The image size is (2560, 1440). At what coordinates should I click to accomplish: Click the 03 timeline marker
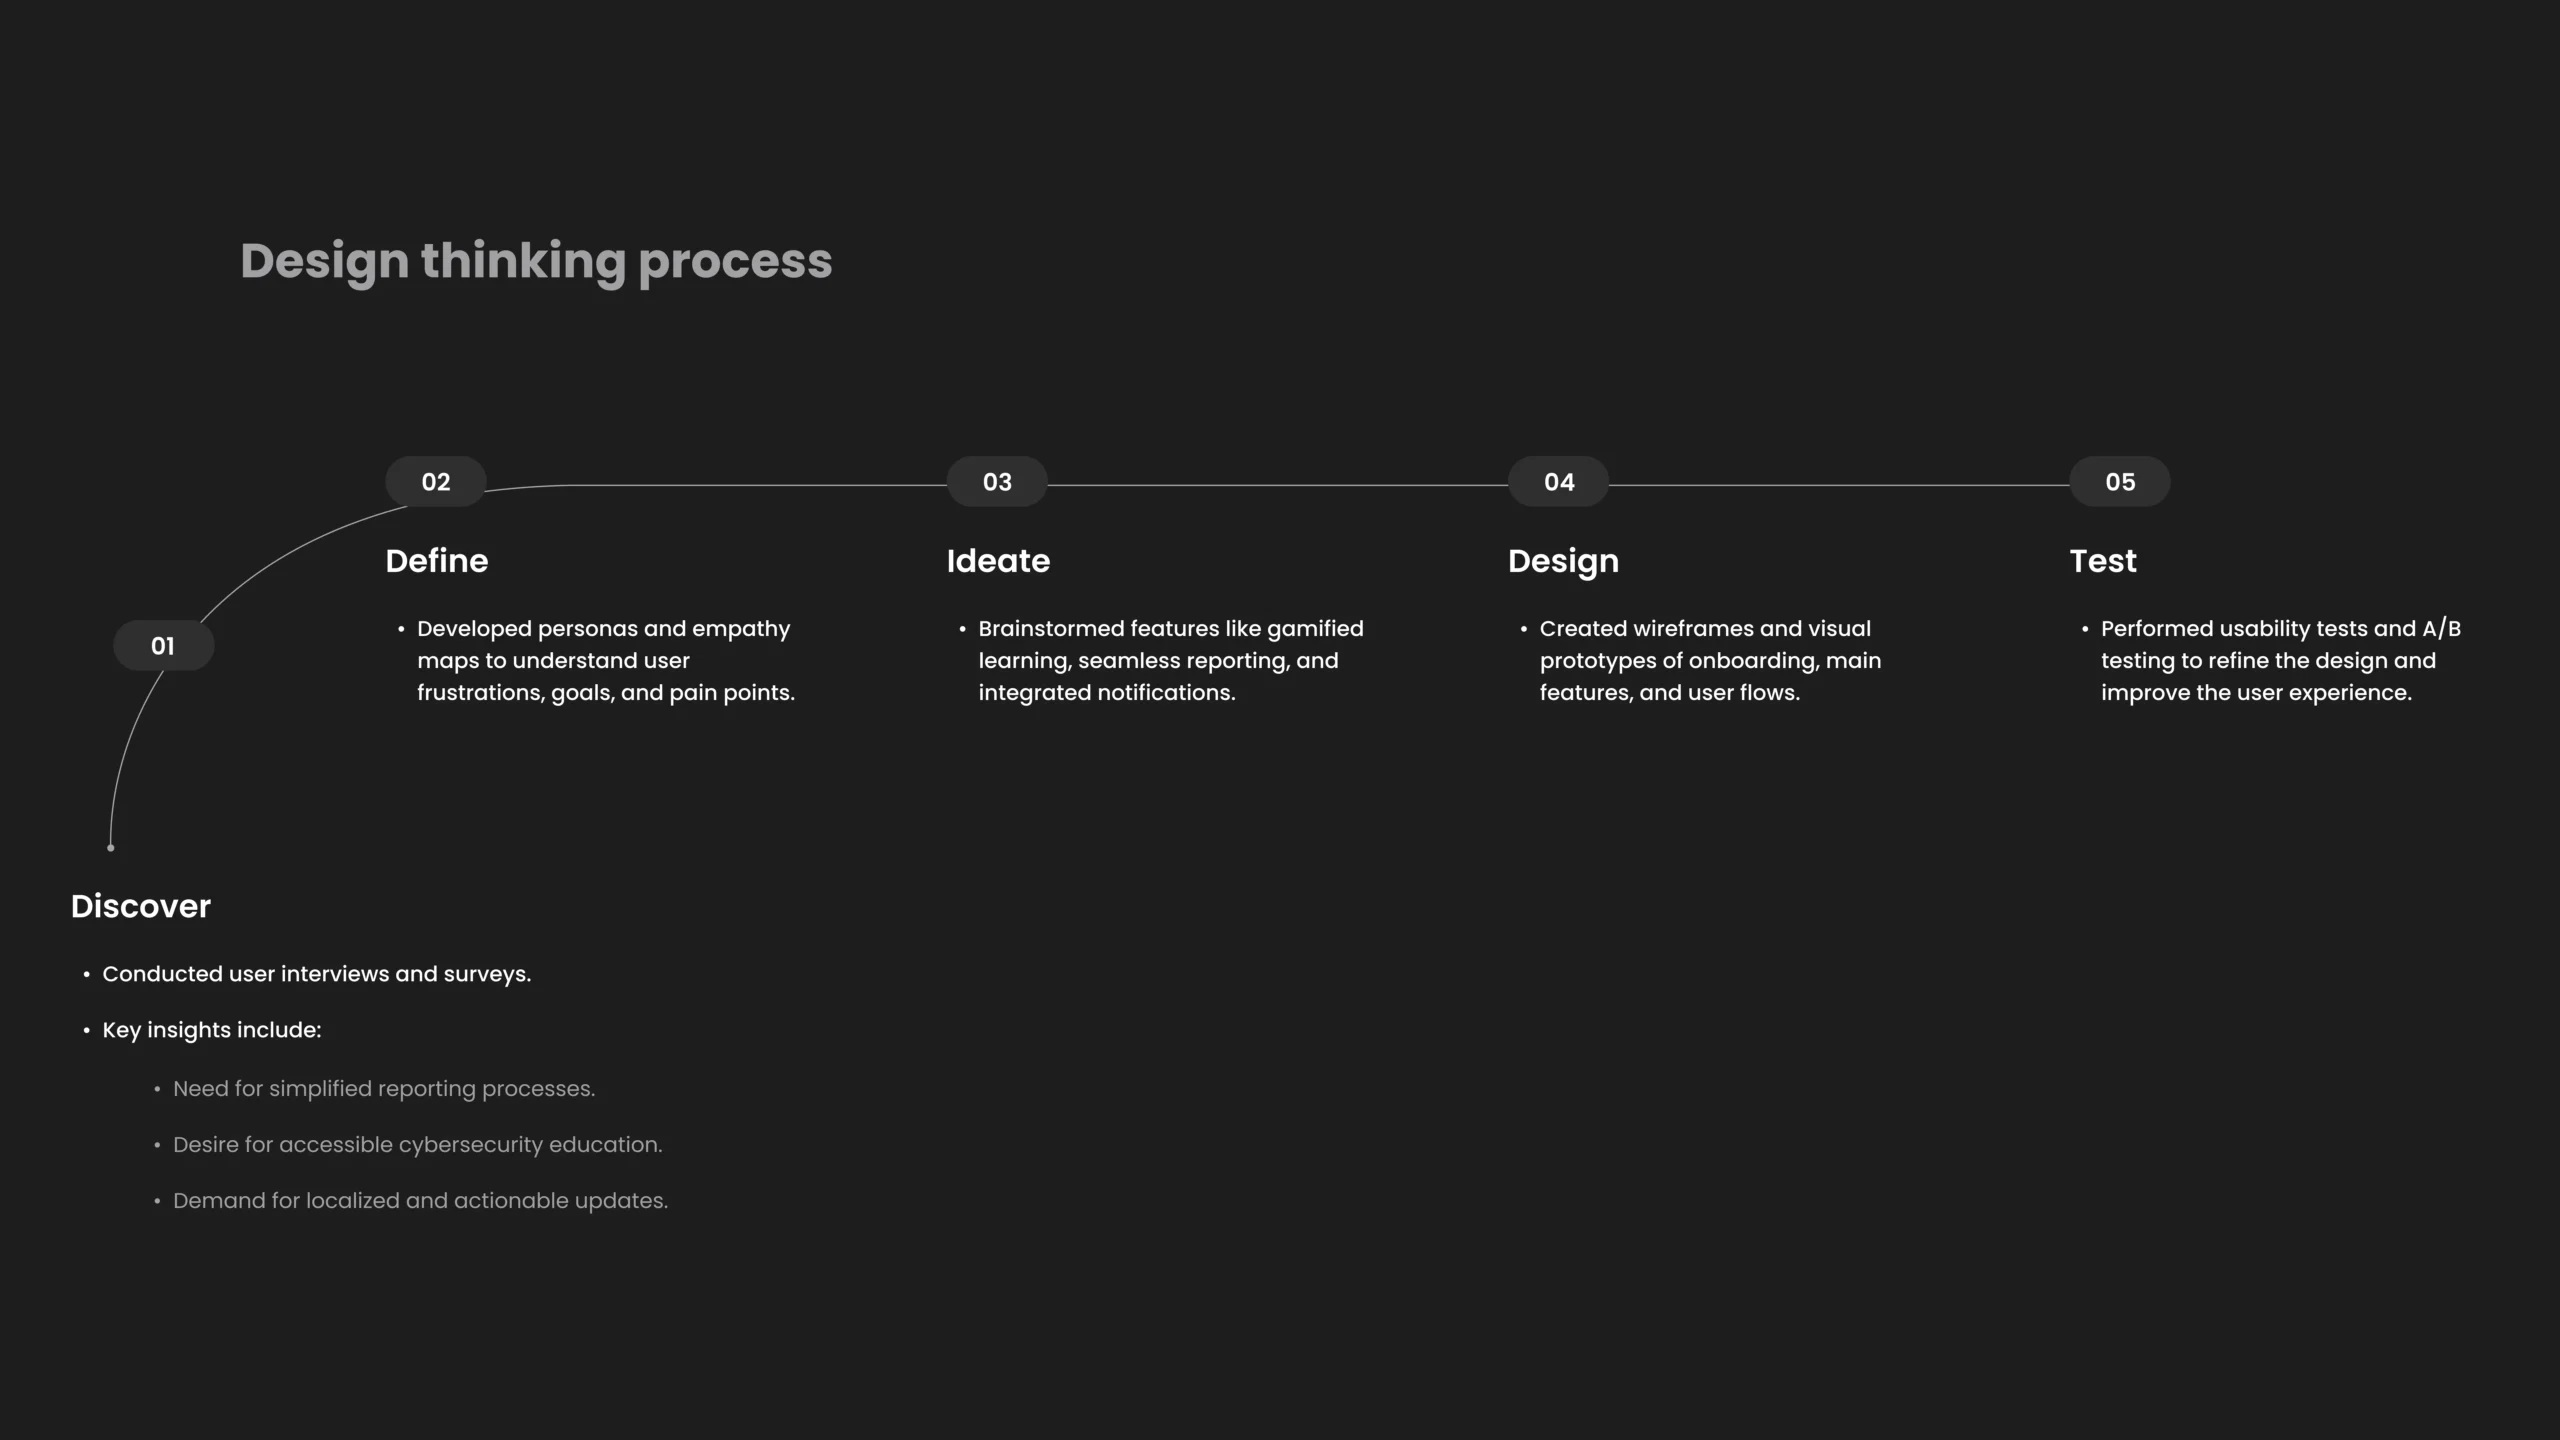[997, 482]
